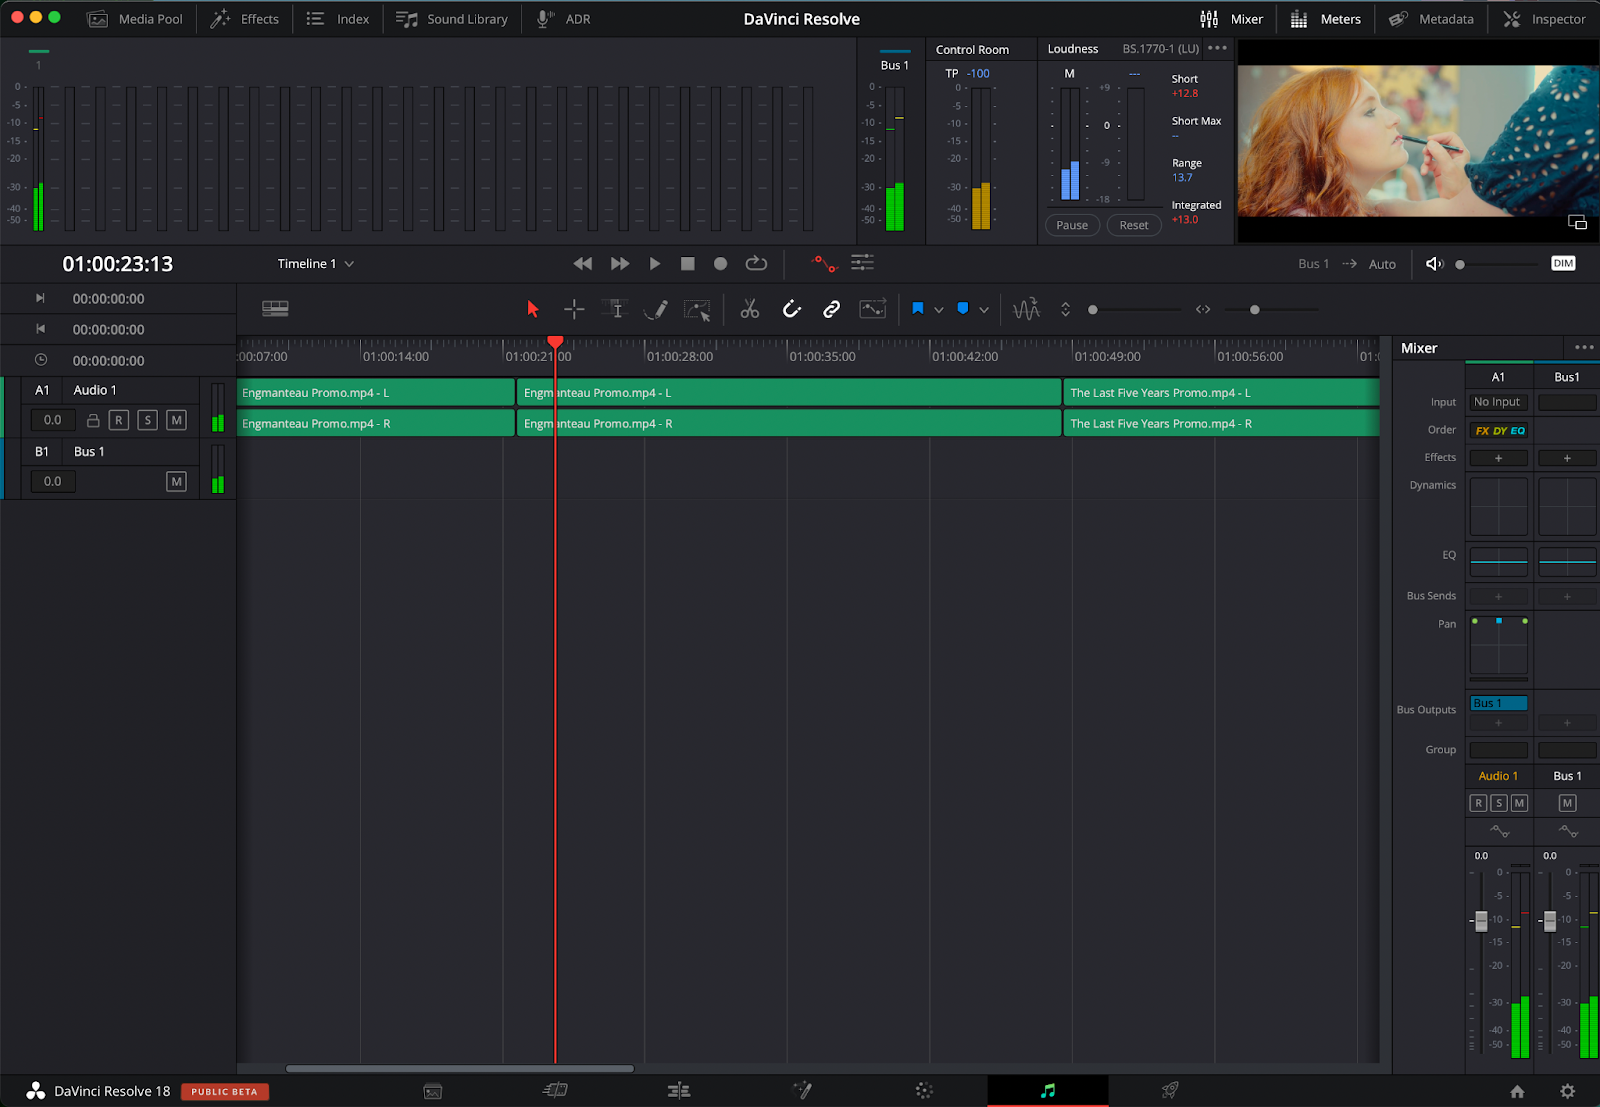Switch to the Color page

pos(923,1090)
